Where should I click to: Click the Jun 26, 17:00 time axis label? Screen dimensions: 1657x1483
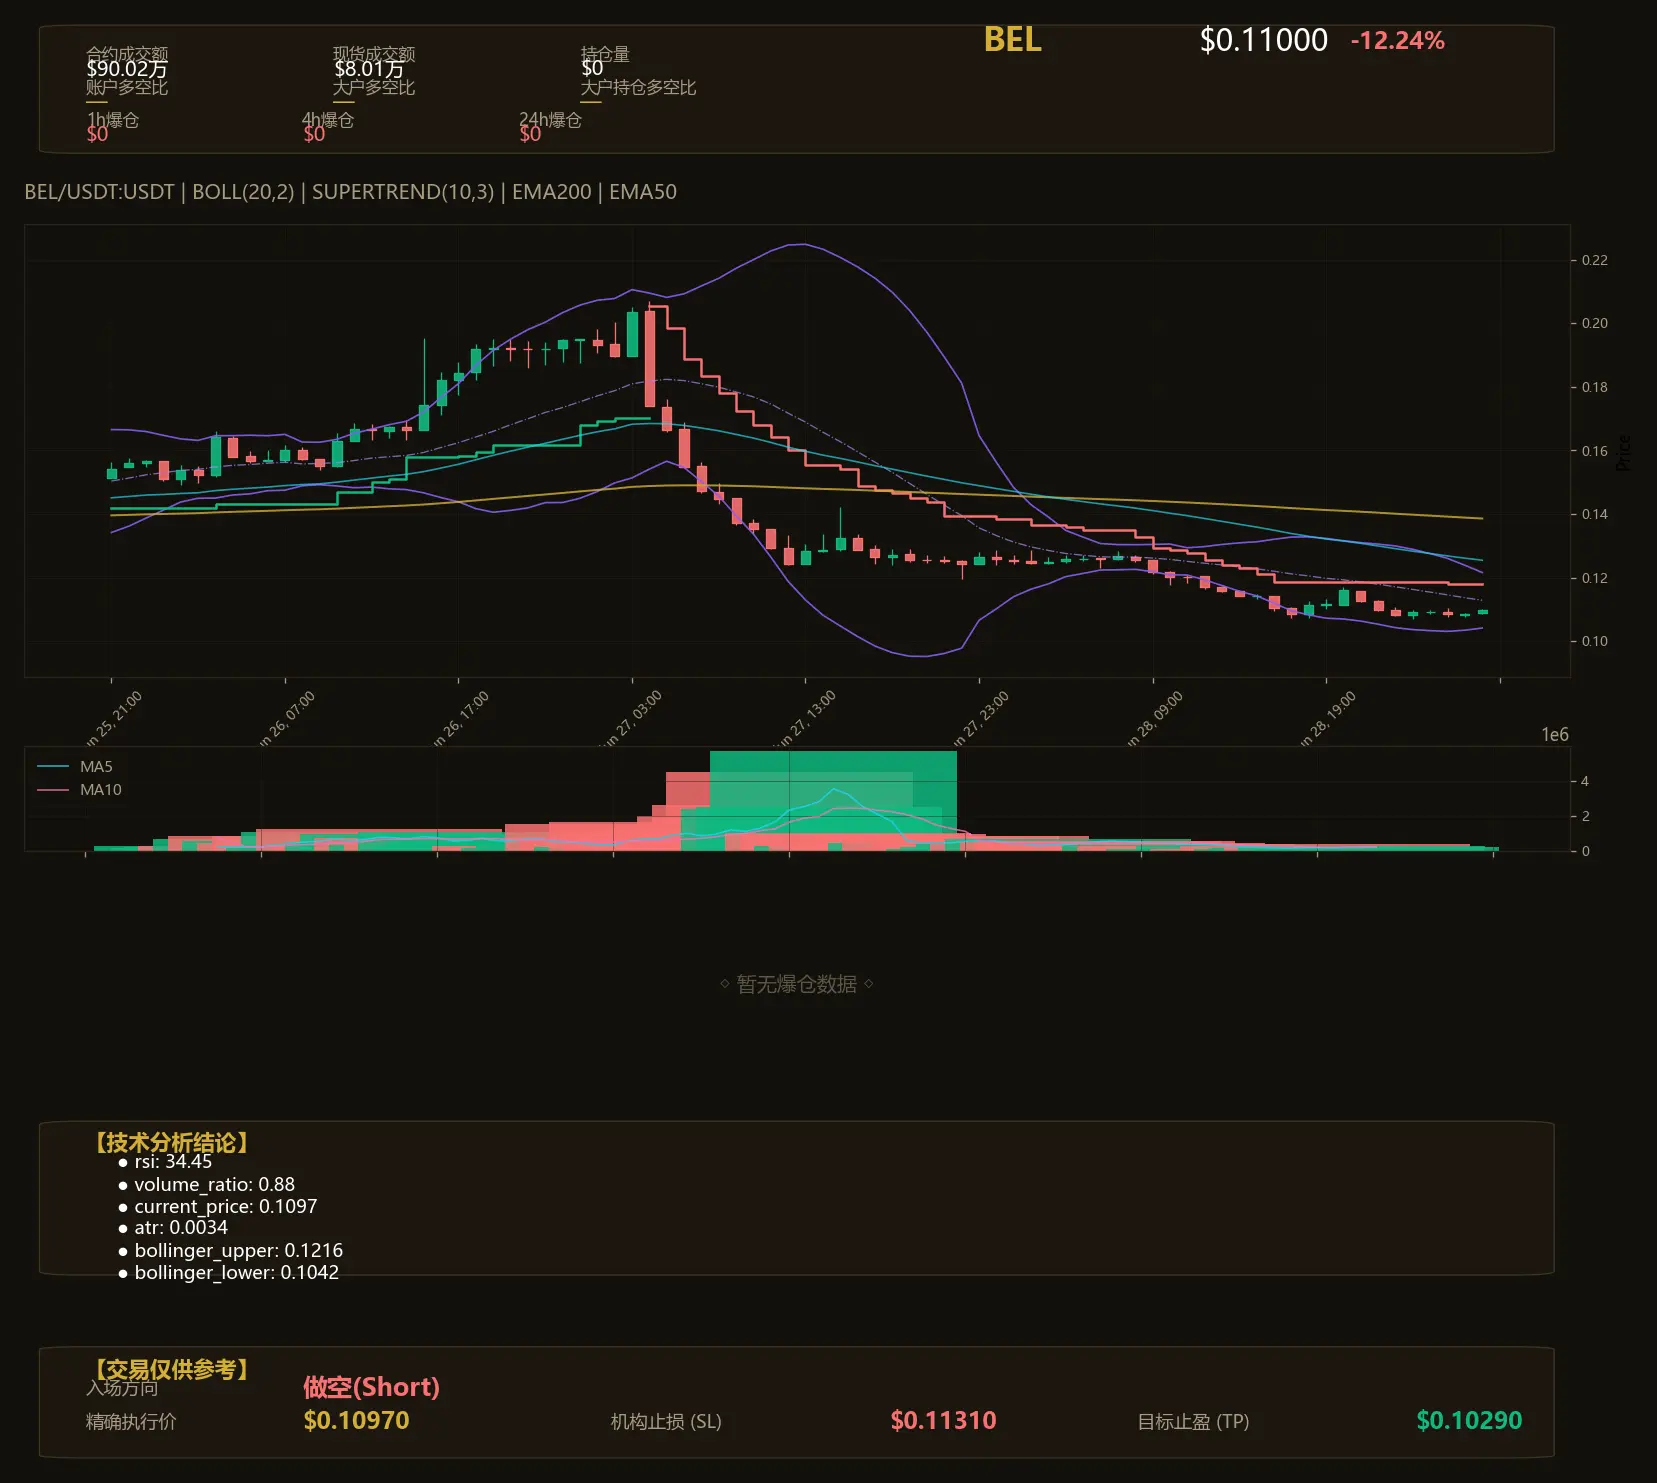coord(460,718)
